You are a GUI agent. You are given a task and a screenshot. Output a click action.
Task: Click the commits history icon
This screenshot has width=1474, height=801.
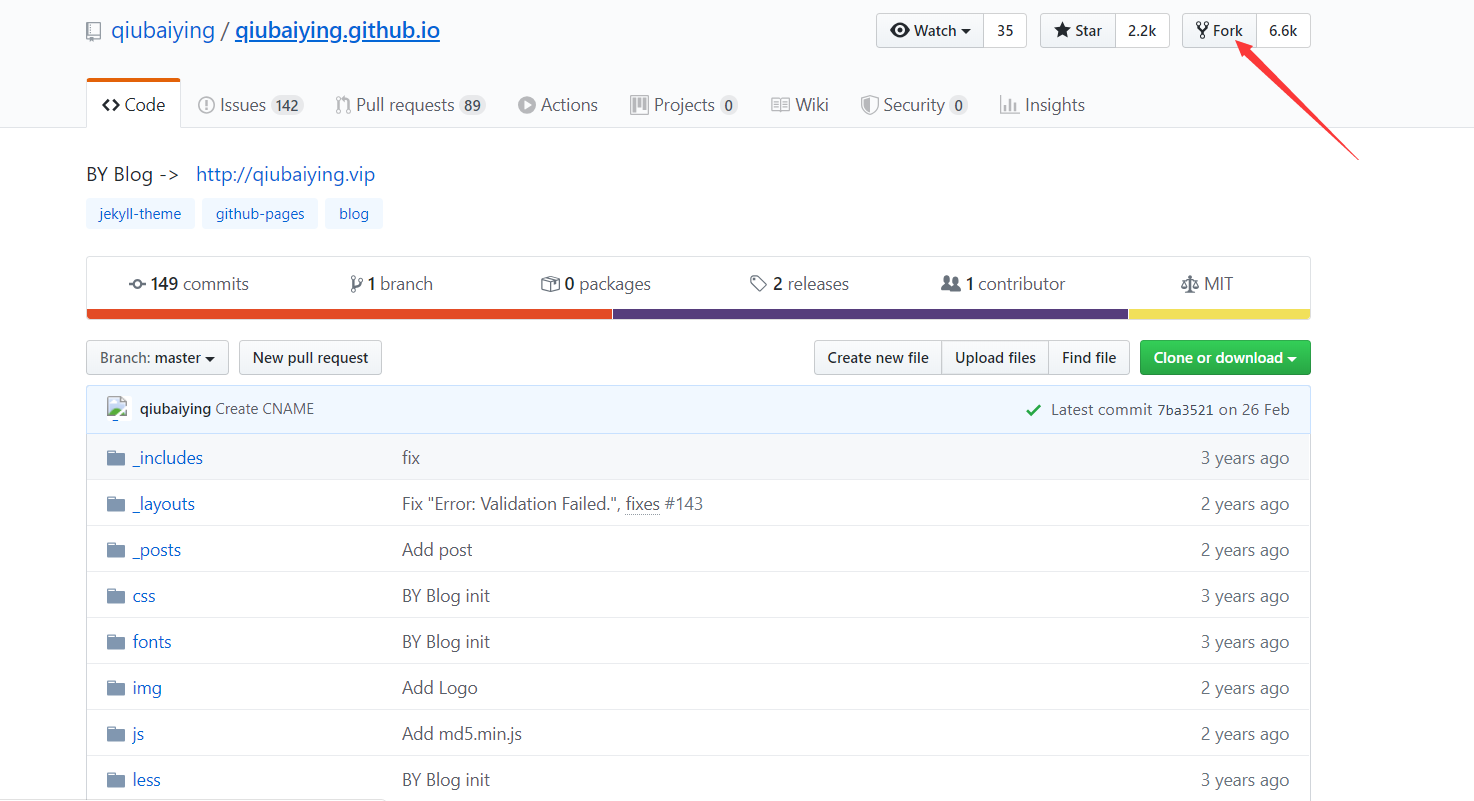point(138,284)
